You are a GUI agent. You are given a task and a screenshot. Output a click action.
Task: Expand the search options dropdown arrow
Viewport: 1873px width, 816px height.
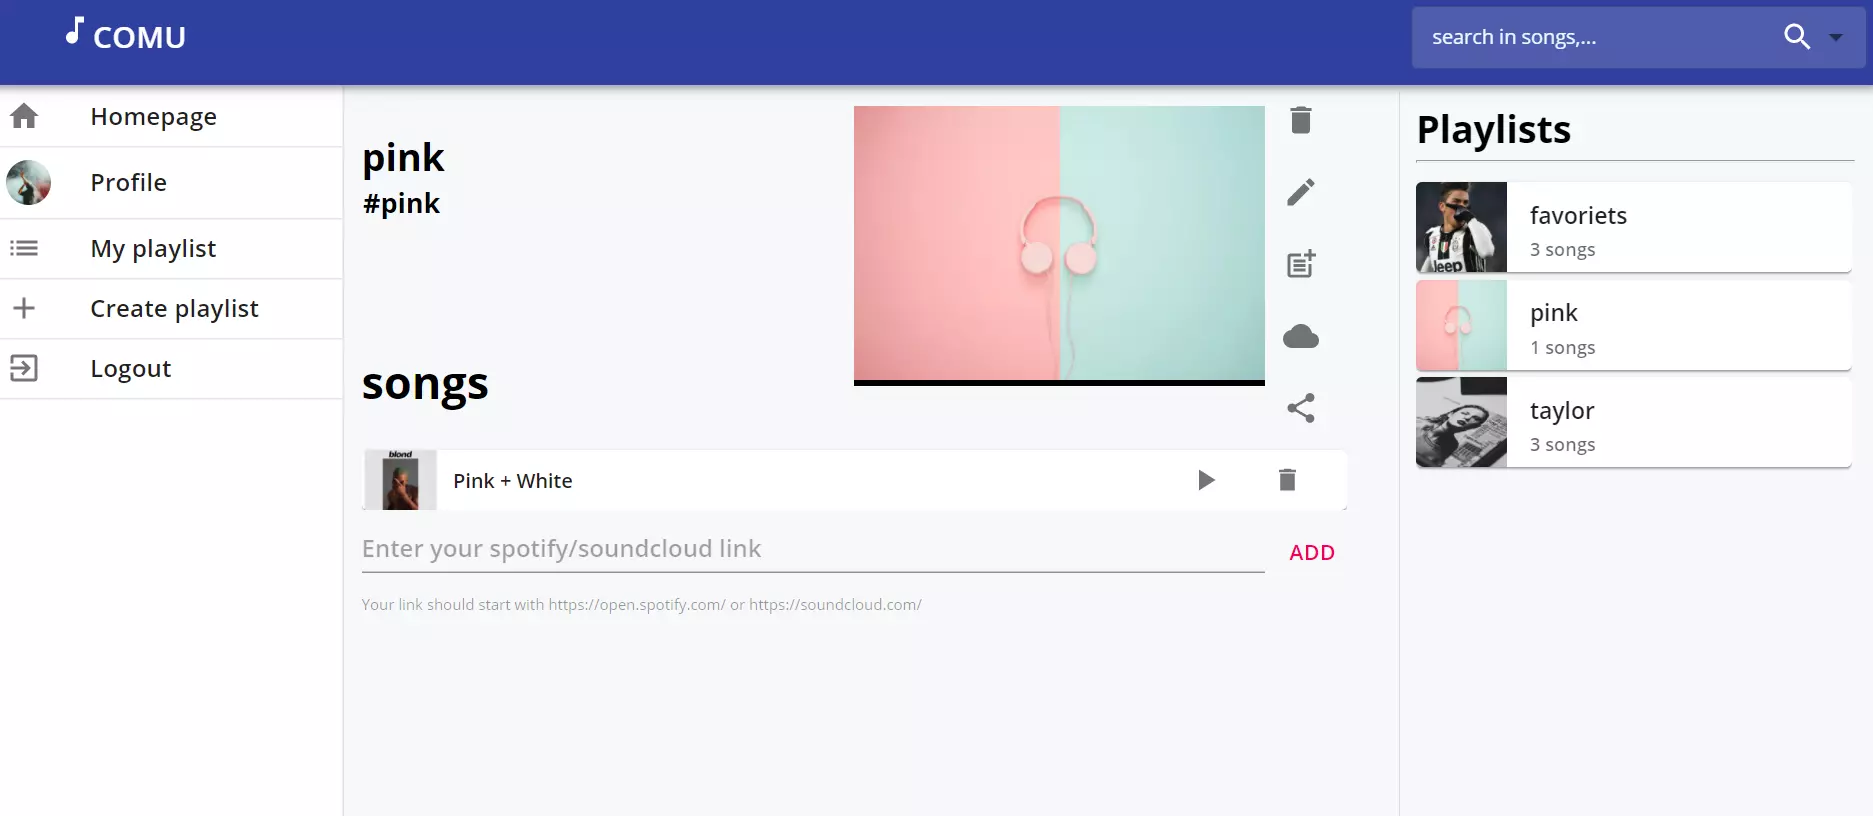coord(1836,38)
